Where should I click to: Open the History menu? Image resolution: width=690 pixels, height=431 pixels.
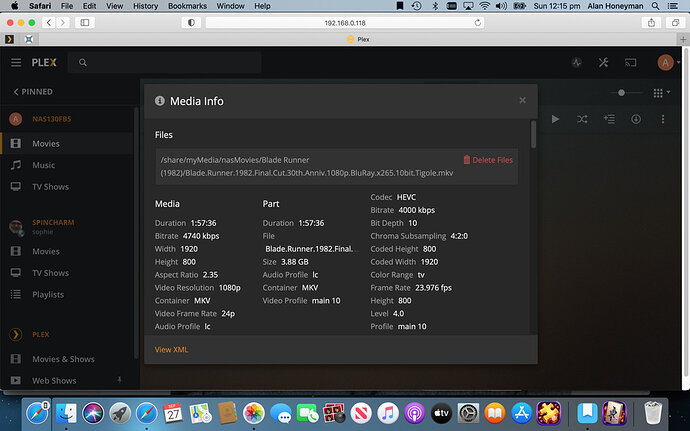[145, 6]
